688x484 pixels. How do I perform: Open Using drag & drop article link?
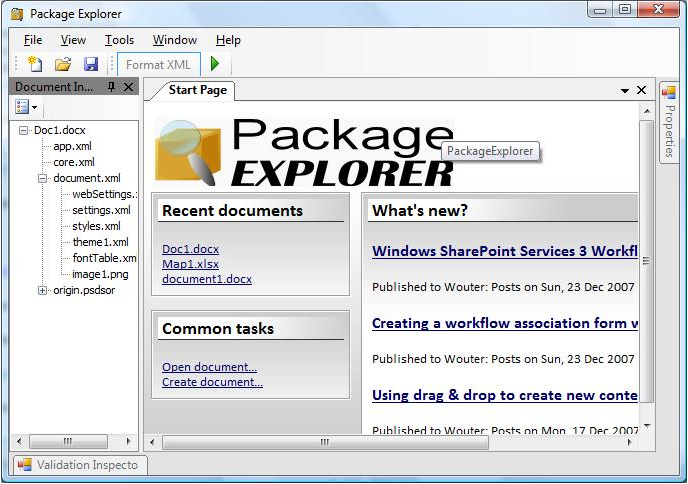pos(505,395)
